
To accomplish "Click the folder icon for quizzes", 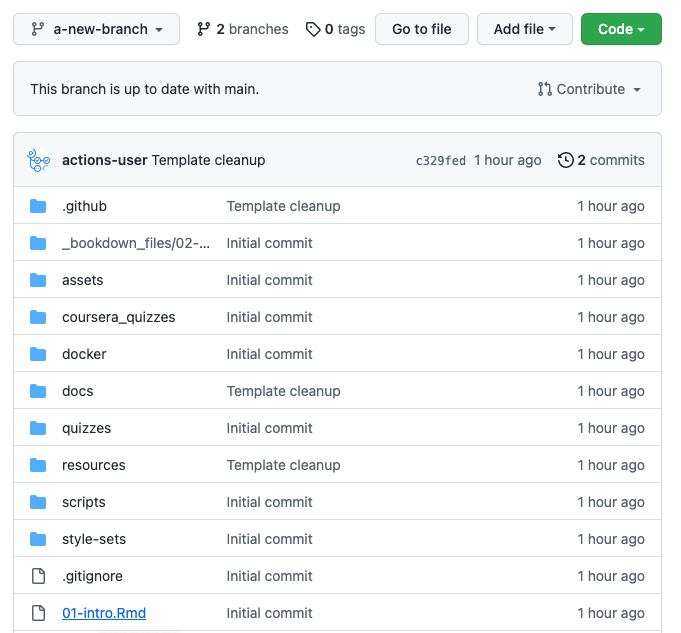I will point(38,428).
